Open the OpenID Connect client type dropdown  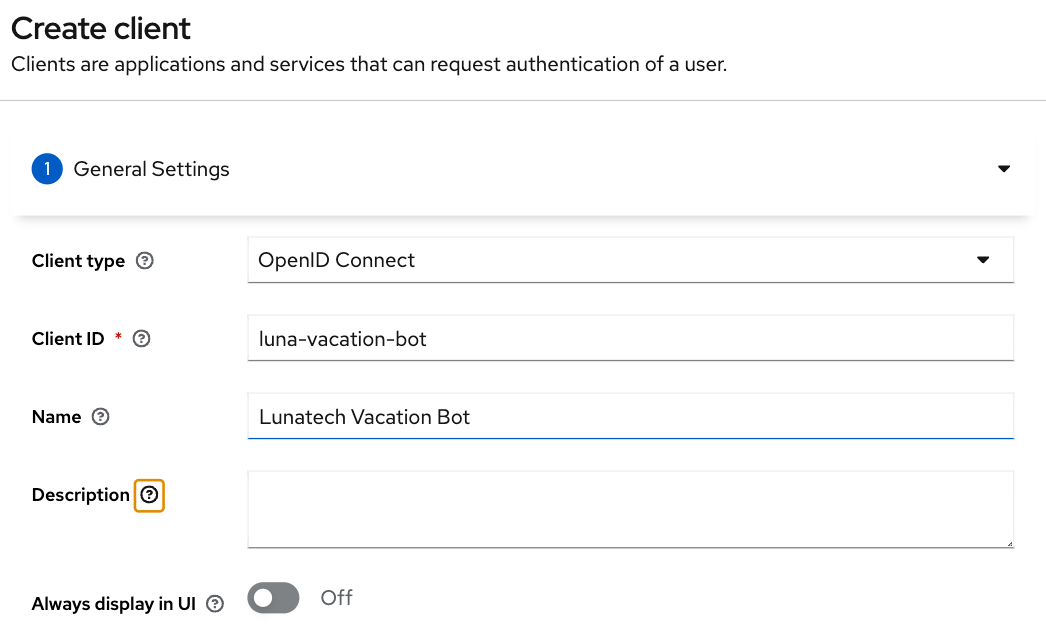[x=630, y=260]
